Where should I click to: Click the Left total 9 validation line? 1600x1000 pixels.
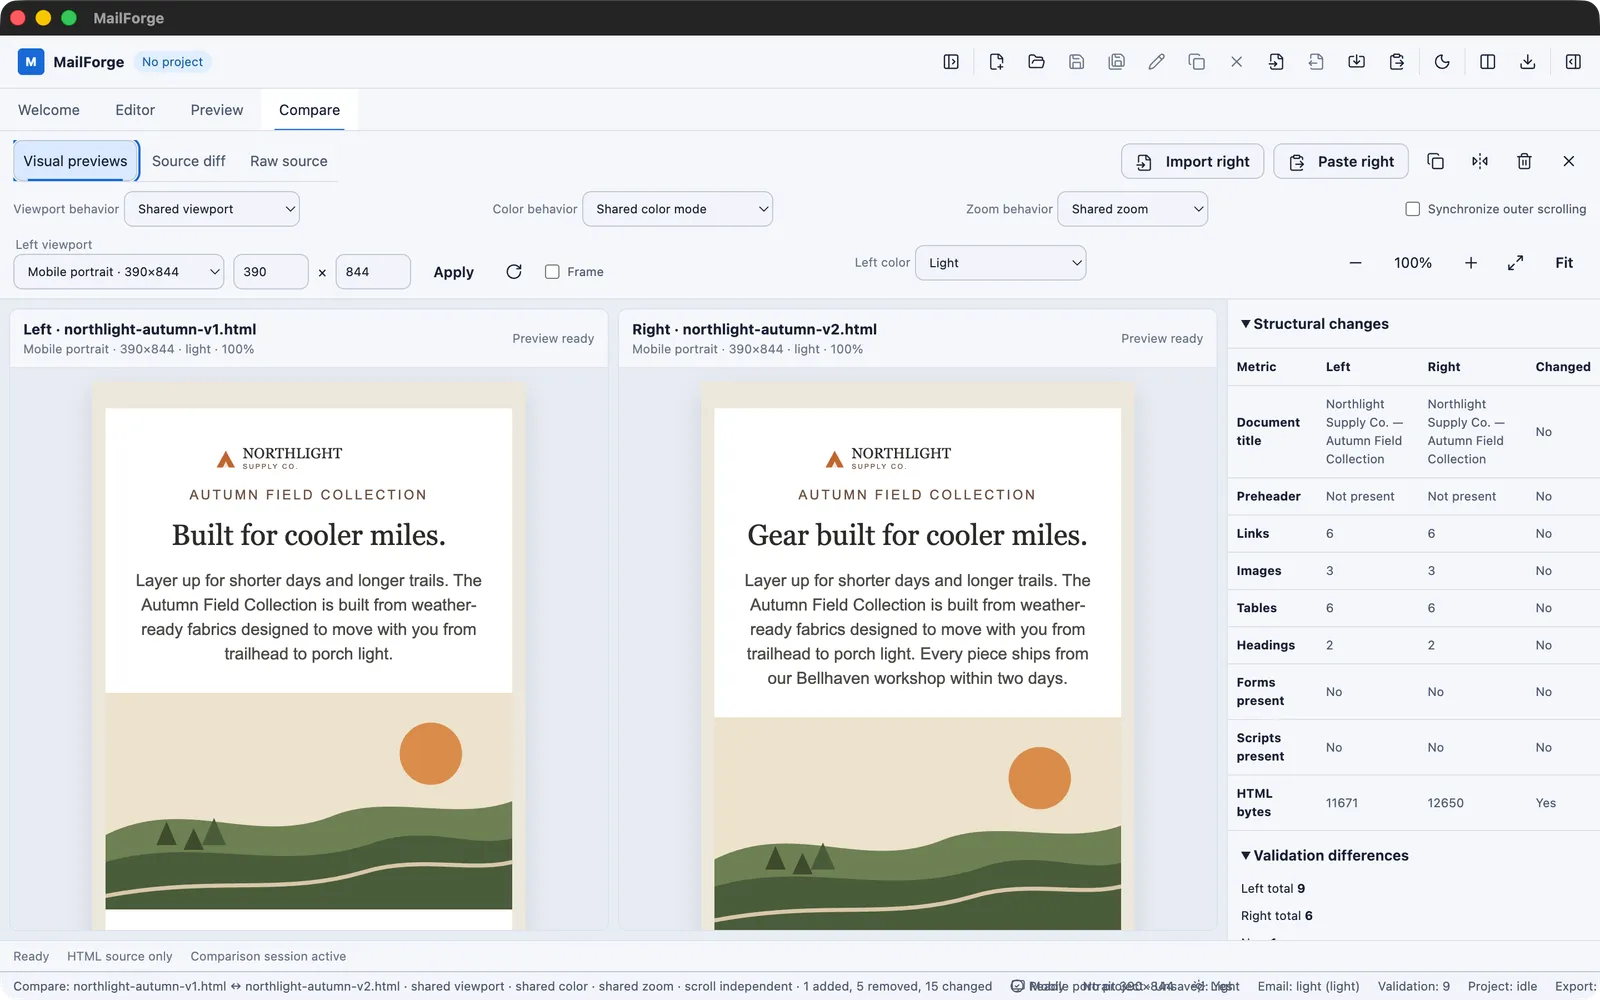[1273, 889]
